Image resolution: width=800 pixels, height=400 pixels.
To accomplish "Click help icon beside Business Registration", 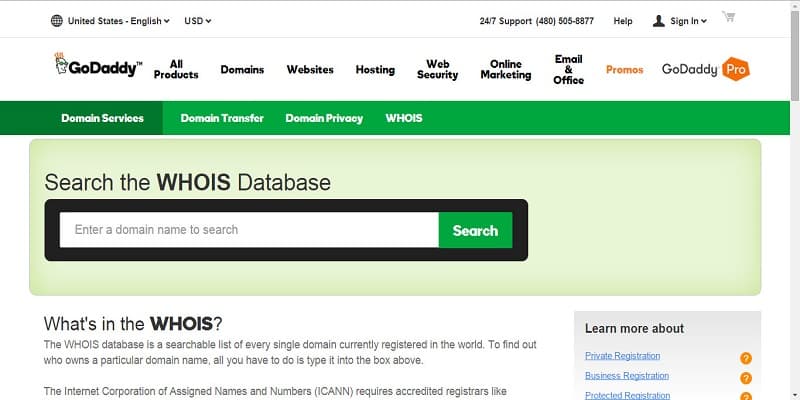I will coord(745,378).
